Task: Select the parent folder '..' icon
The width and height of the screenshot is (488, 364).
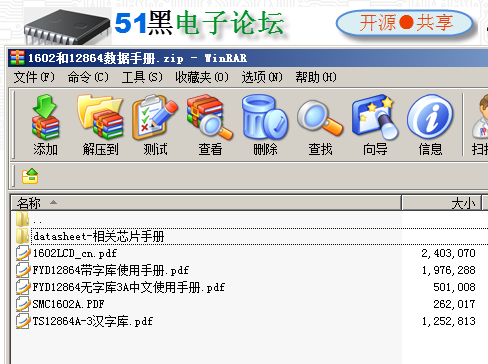Action: point(22,219)
